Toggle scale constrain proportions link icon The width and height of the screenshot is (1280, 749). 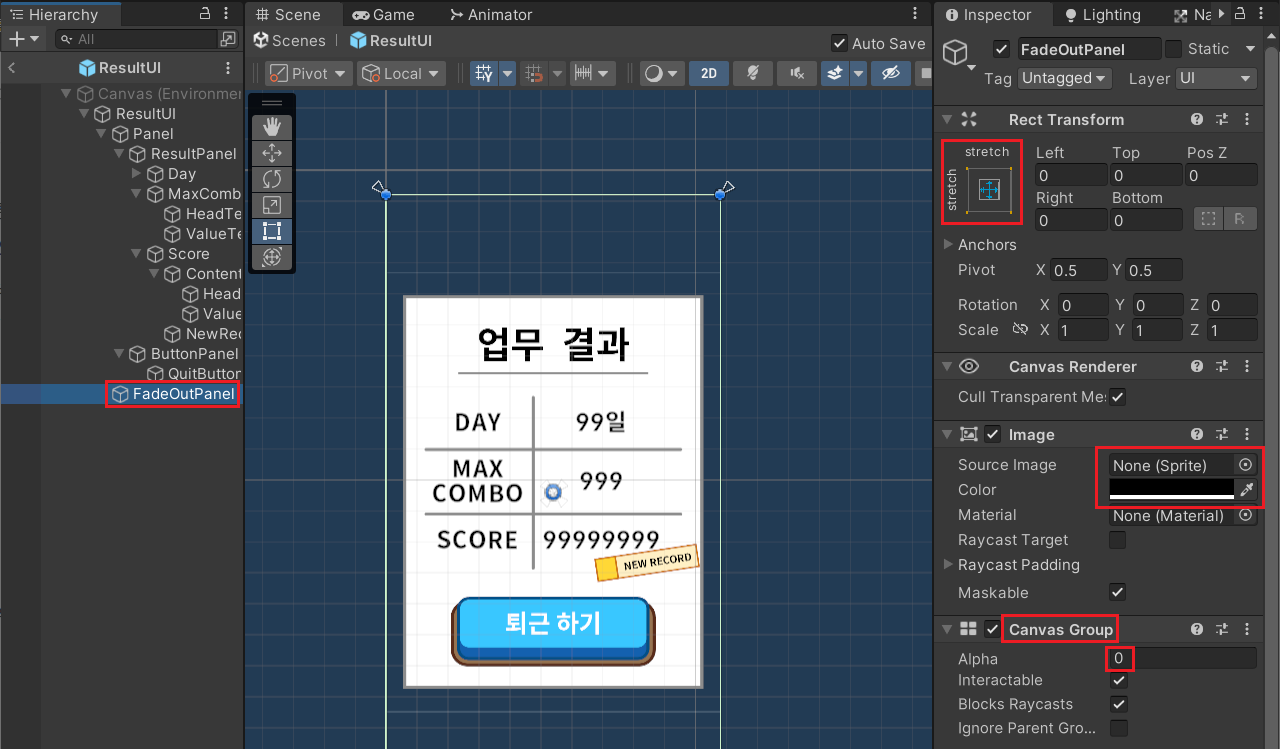1020,329
